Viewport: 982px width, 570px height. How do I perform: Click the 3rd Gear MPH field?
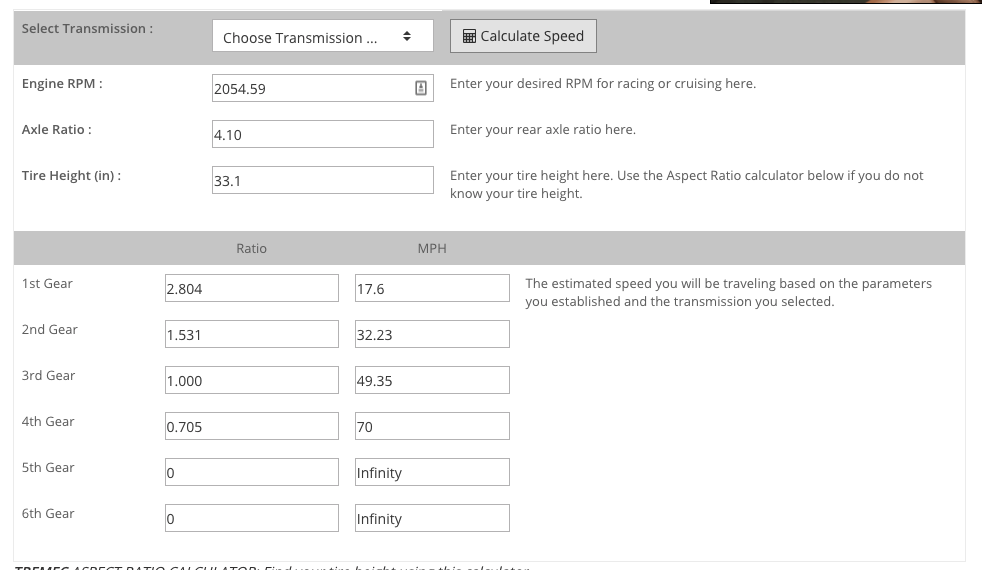click(432, 380)
